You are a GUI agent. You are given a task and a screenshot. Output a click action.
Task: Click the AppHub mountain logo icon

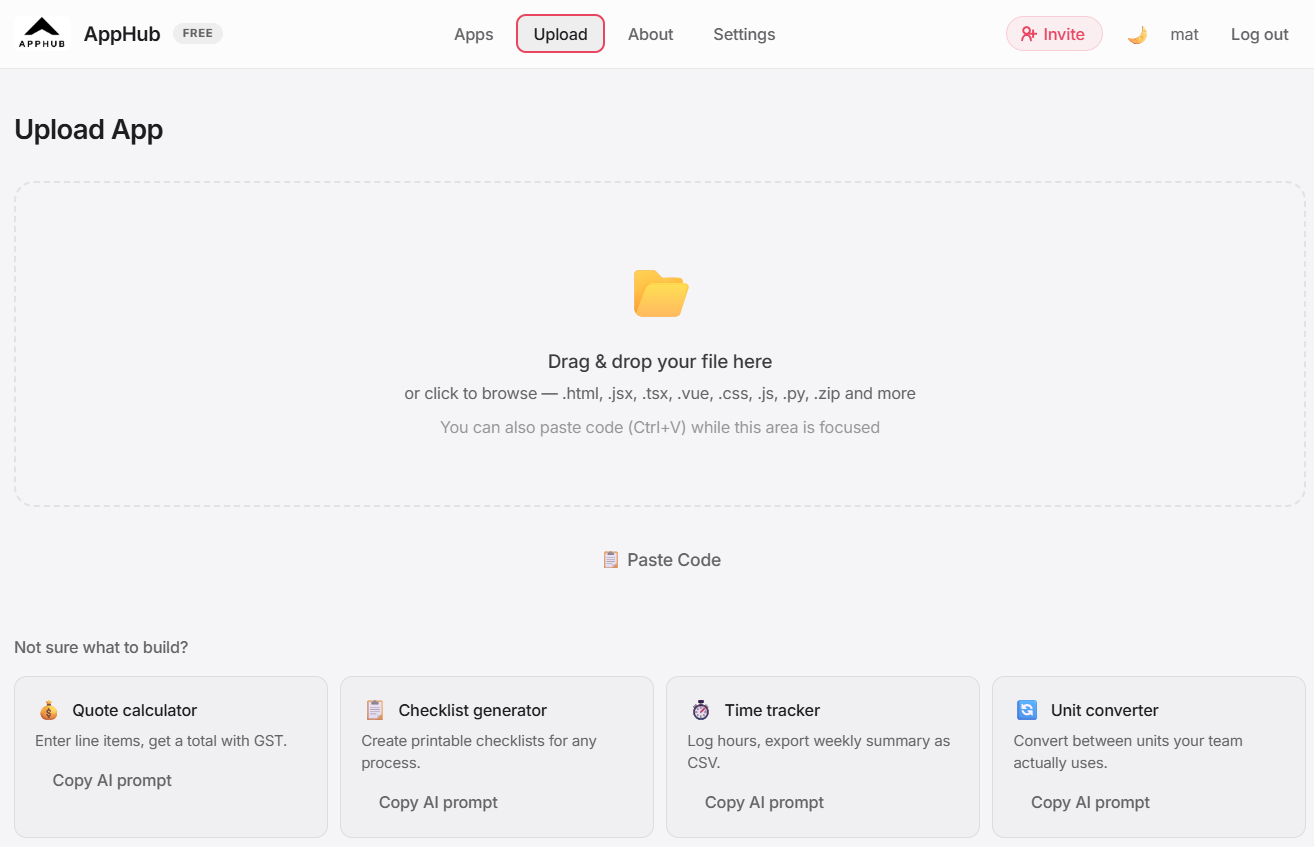point(42,33)
